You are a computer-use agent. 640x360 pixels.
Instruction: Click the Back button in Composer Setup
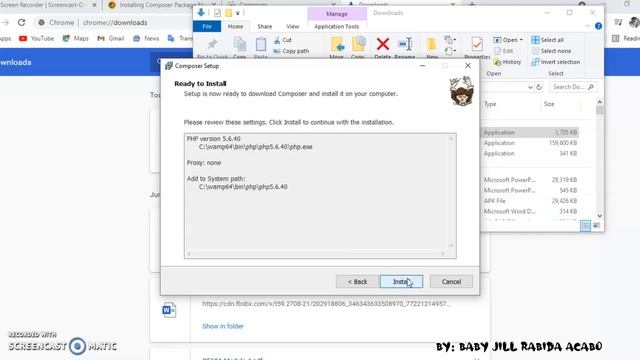357,282
